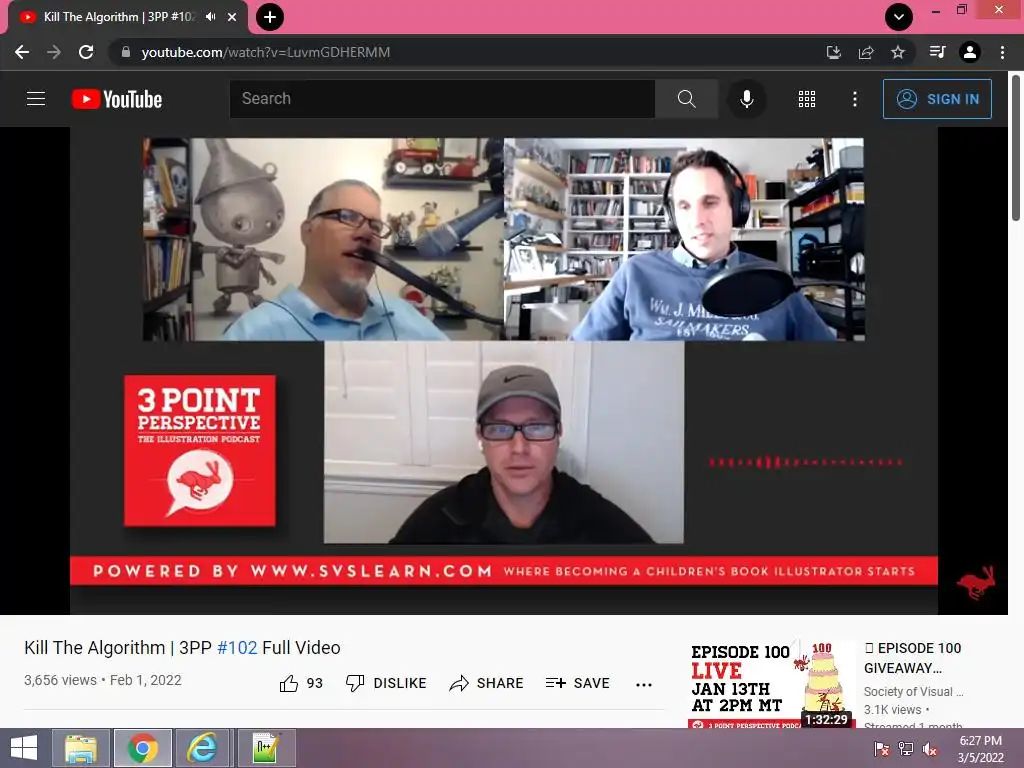Click the SIGN IN button
The height and width of the screenshot is (768, 1024).
tap(937, 99)
